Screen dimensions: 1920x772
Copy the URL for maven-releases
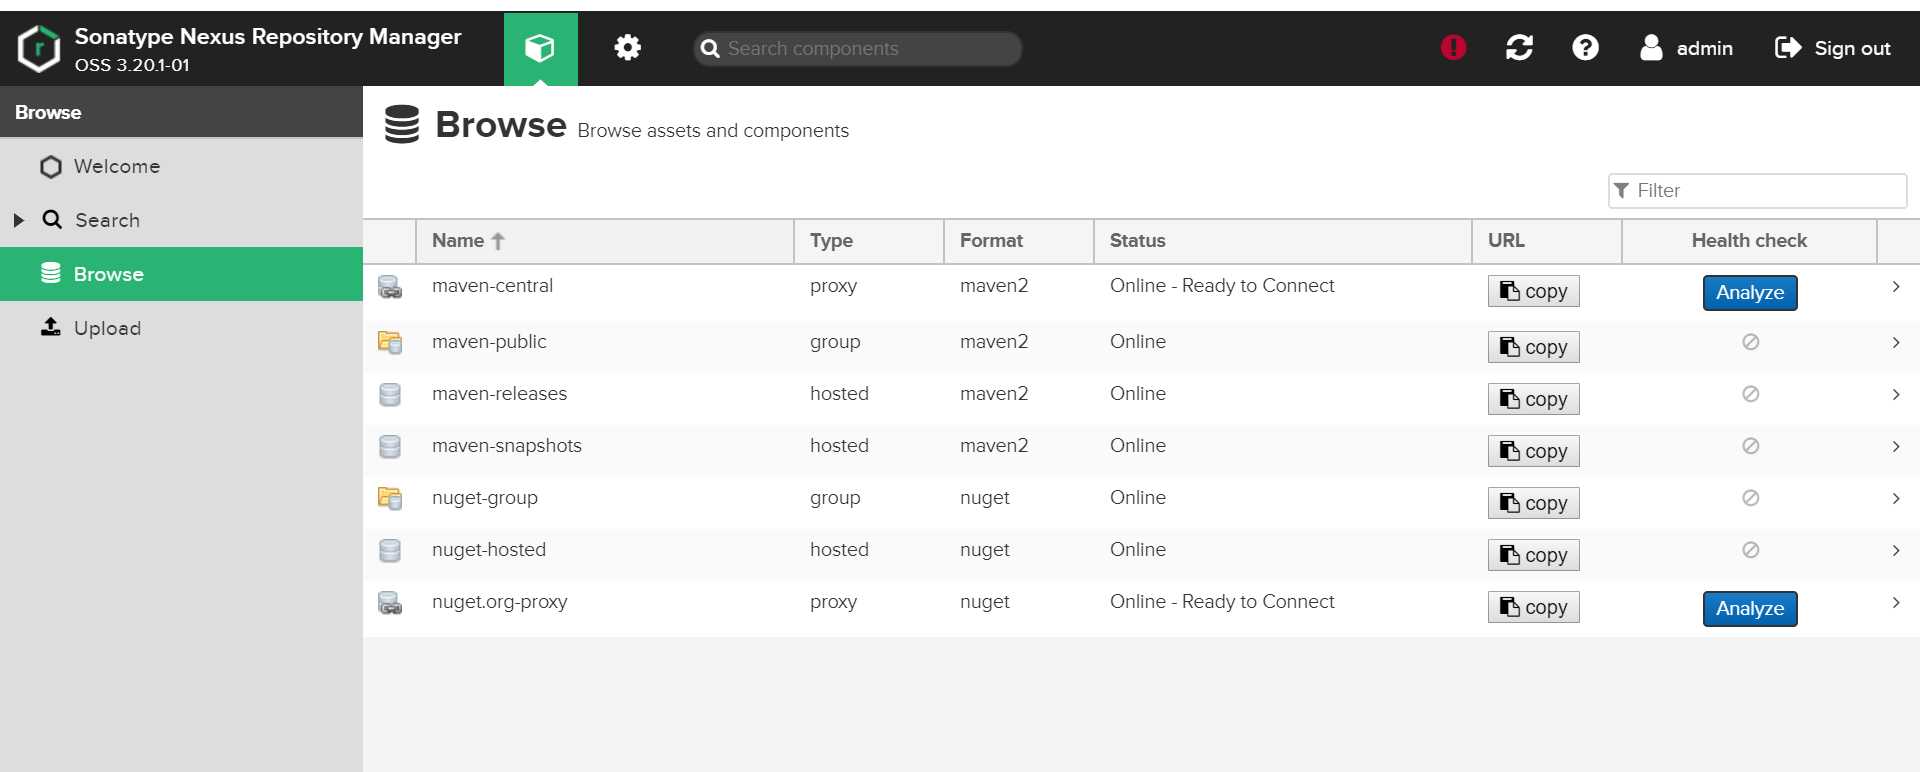(1533, 399)
